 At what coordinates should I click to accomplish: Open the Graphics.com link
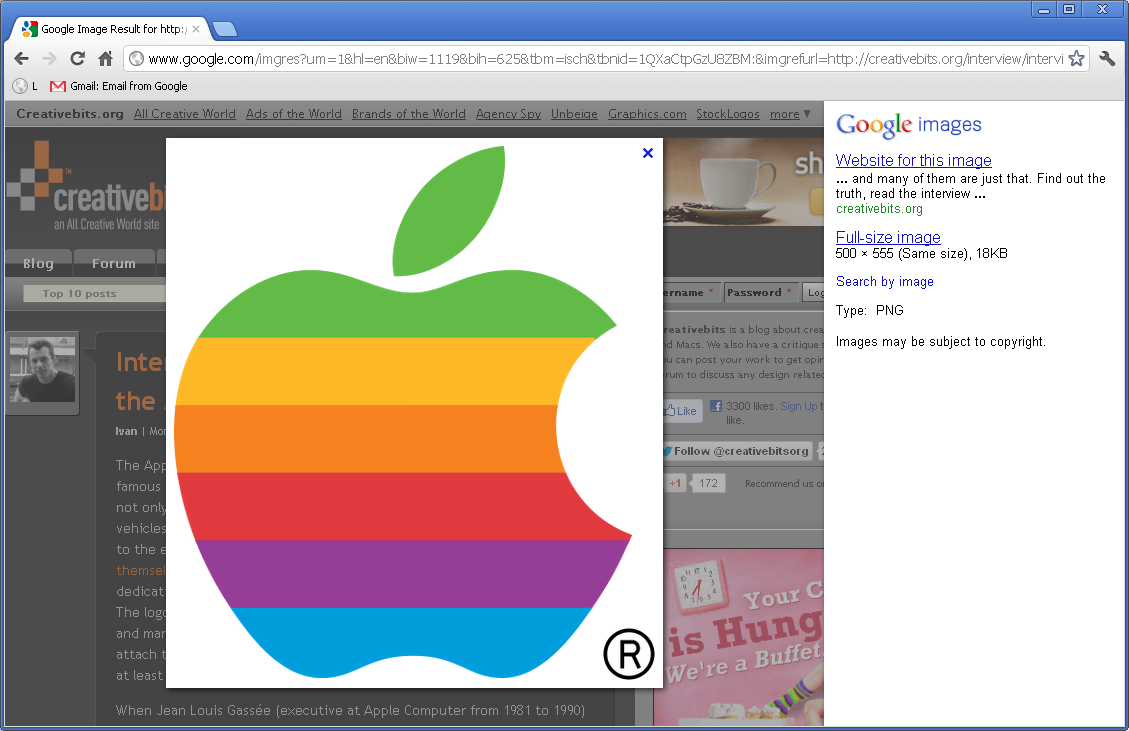[x=647, y=114]
